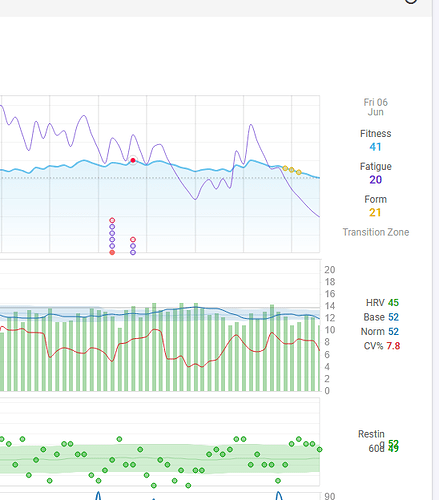Click the red dot on the Fitness line

pos(133,160)
